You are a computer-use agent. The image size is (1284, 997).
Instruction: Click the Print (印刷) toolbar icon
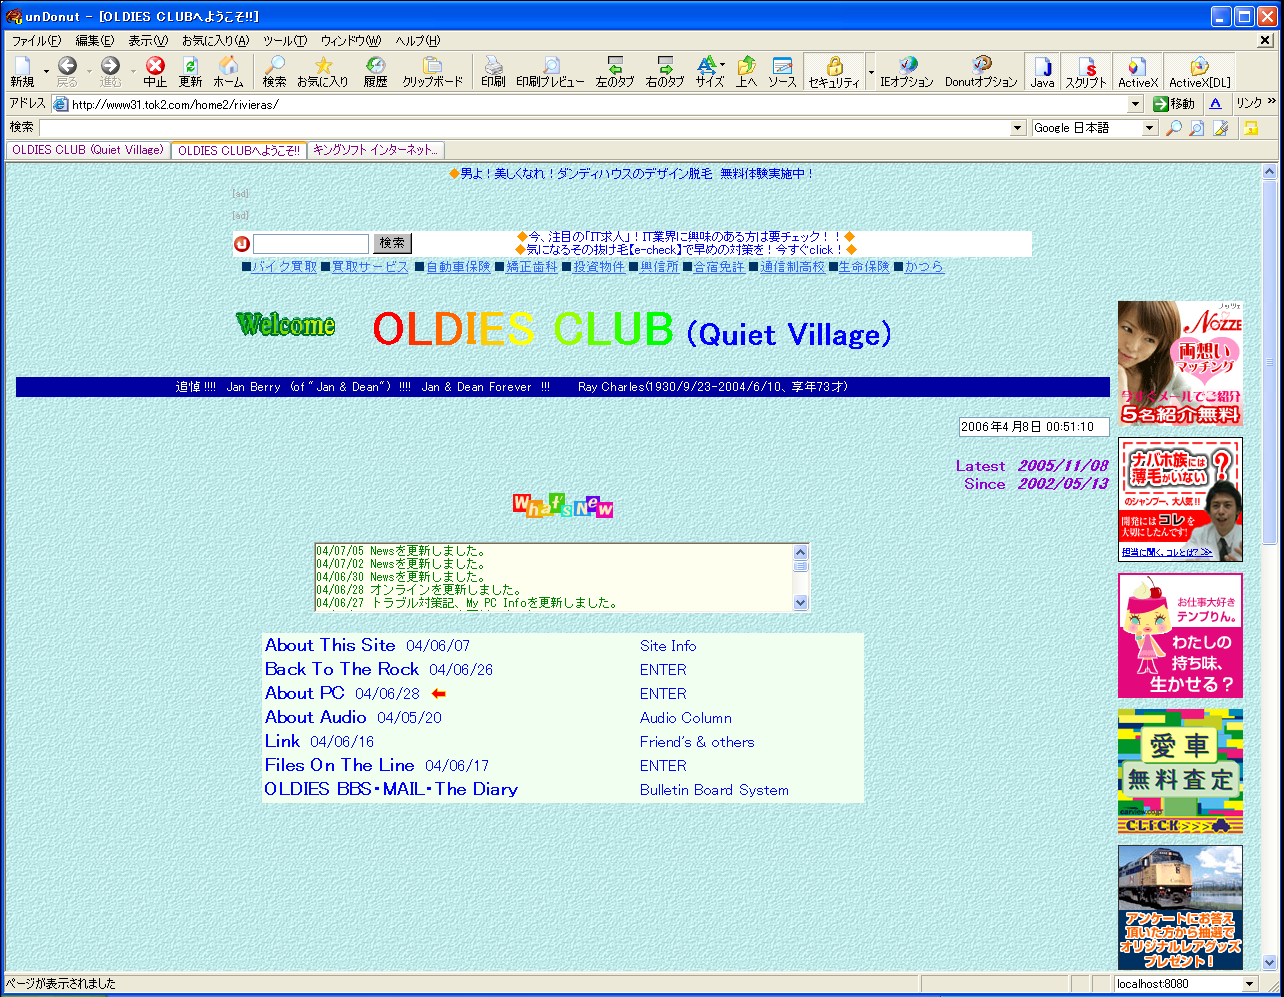point(493,71)
